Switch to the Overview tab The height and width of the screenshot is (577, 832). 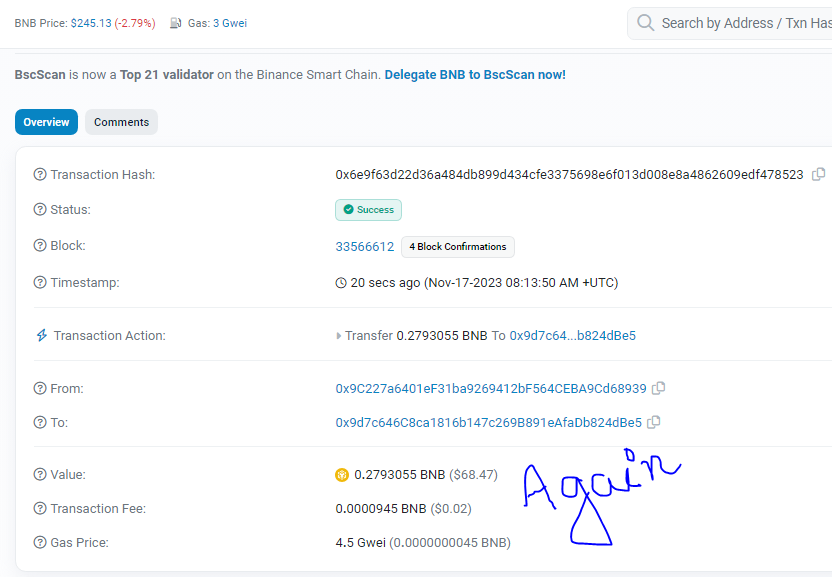point(46,122)
